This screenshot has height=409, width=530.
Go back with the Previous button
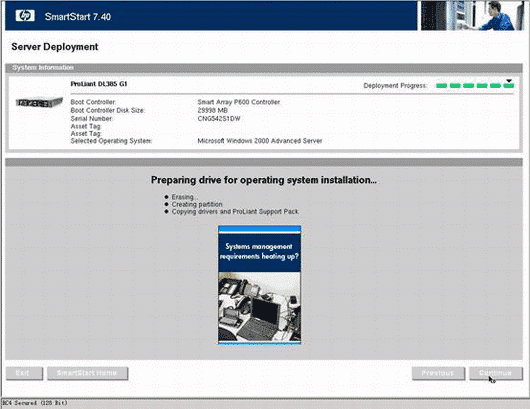[438, 373]
